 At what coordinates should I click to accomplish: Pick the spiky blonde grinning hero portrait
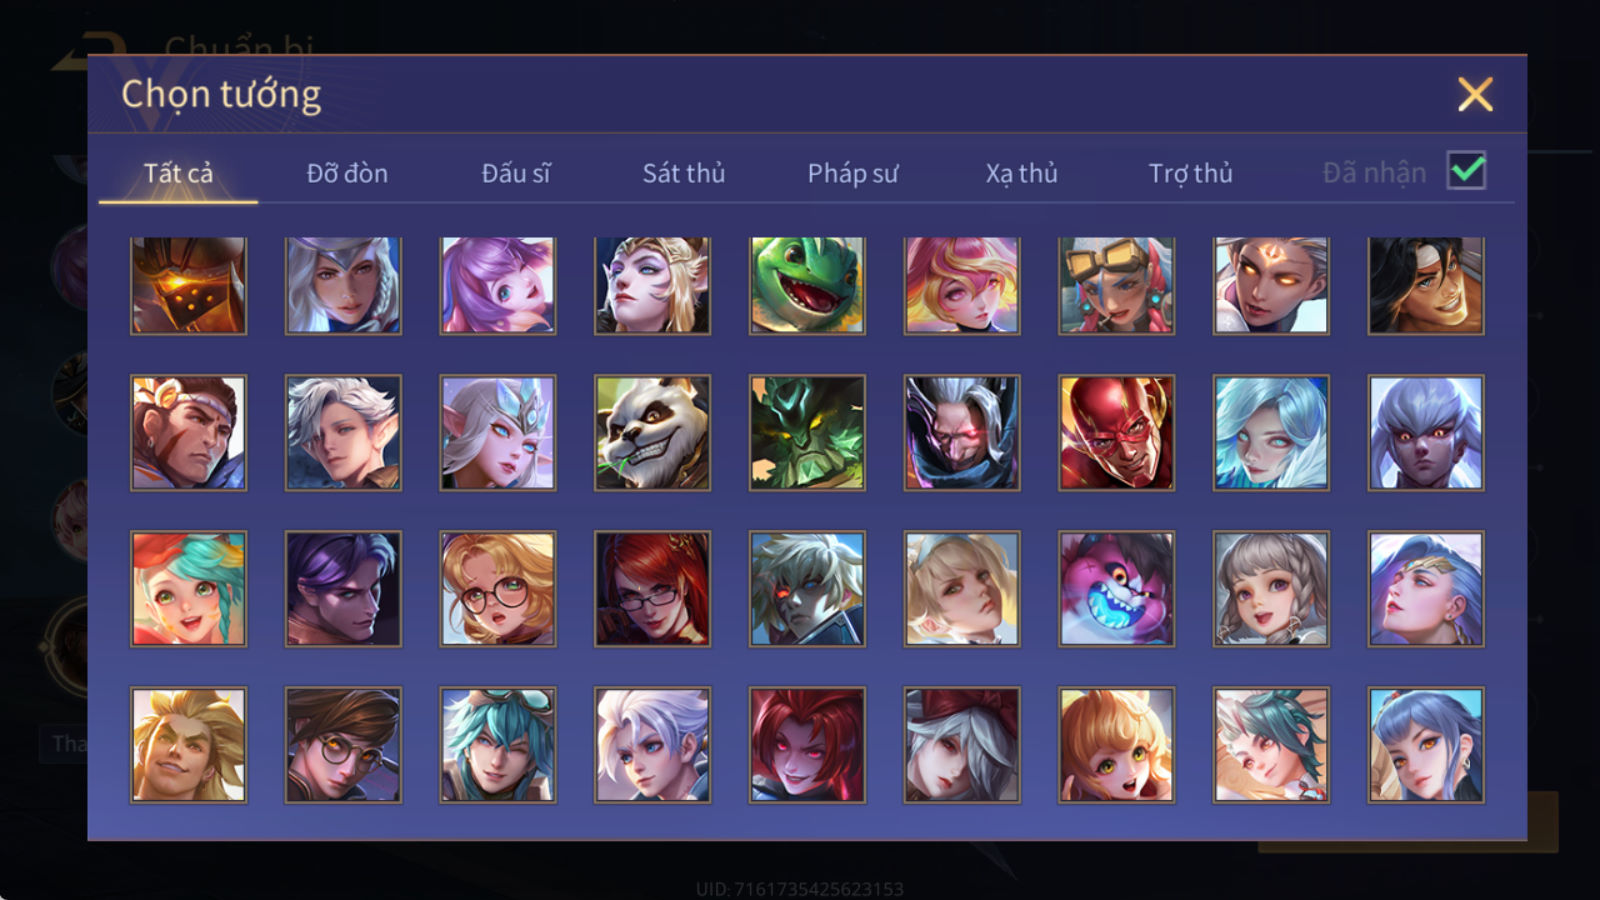tap(188, 744)
